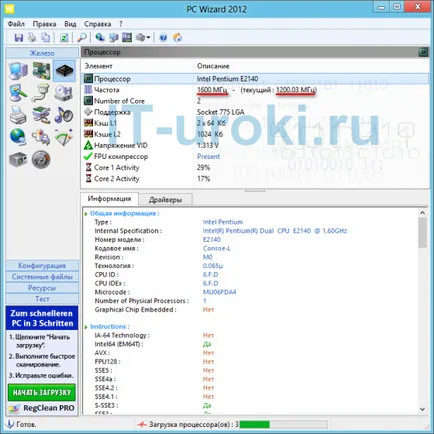Image resolution: width=434 pixels, height=434 pixels.
Task: Select the Multimedia music note sidebar icon
Action: (x=63, y=115)
